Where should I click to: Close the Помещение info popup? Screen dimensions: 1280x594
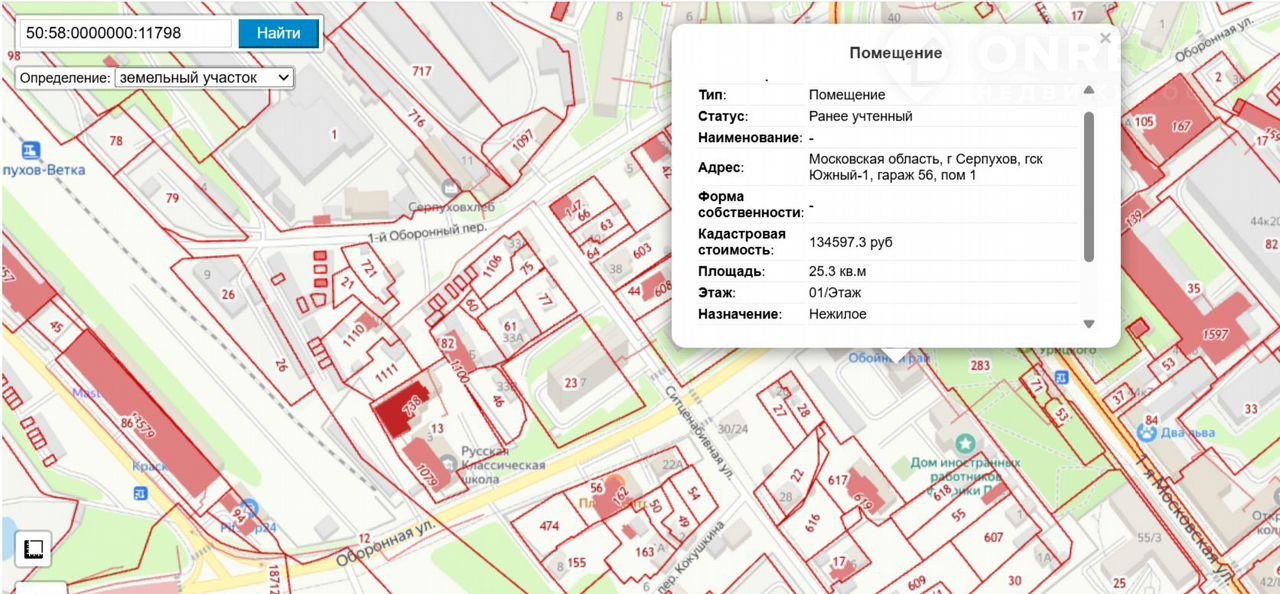click(1105, 38)
